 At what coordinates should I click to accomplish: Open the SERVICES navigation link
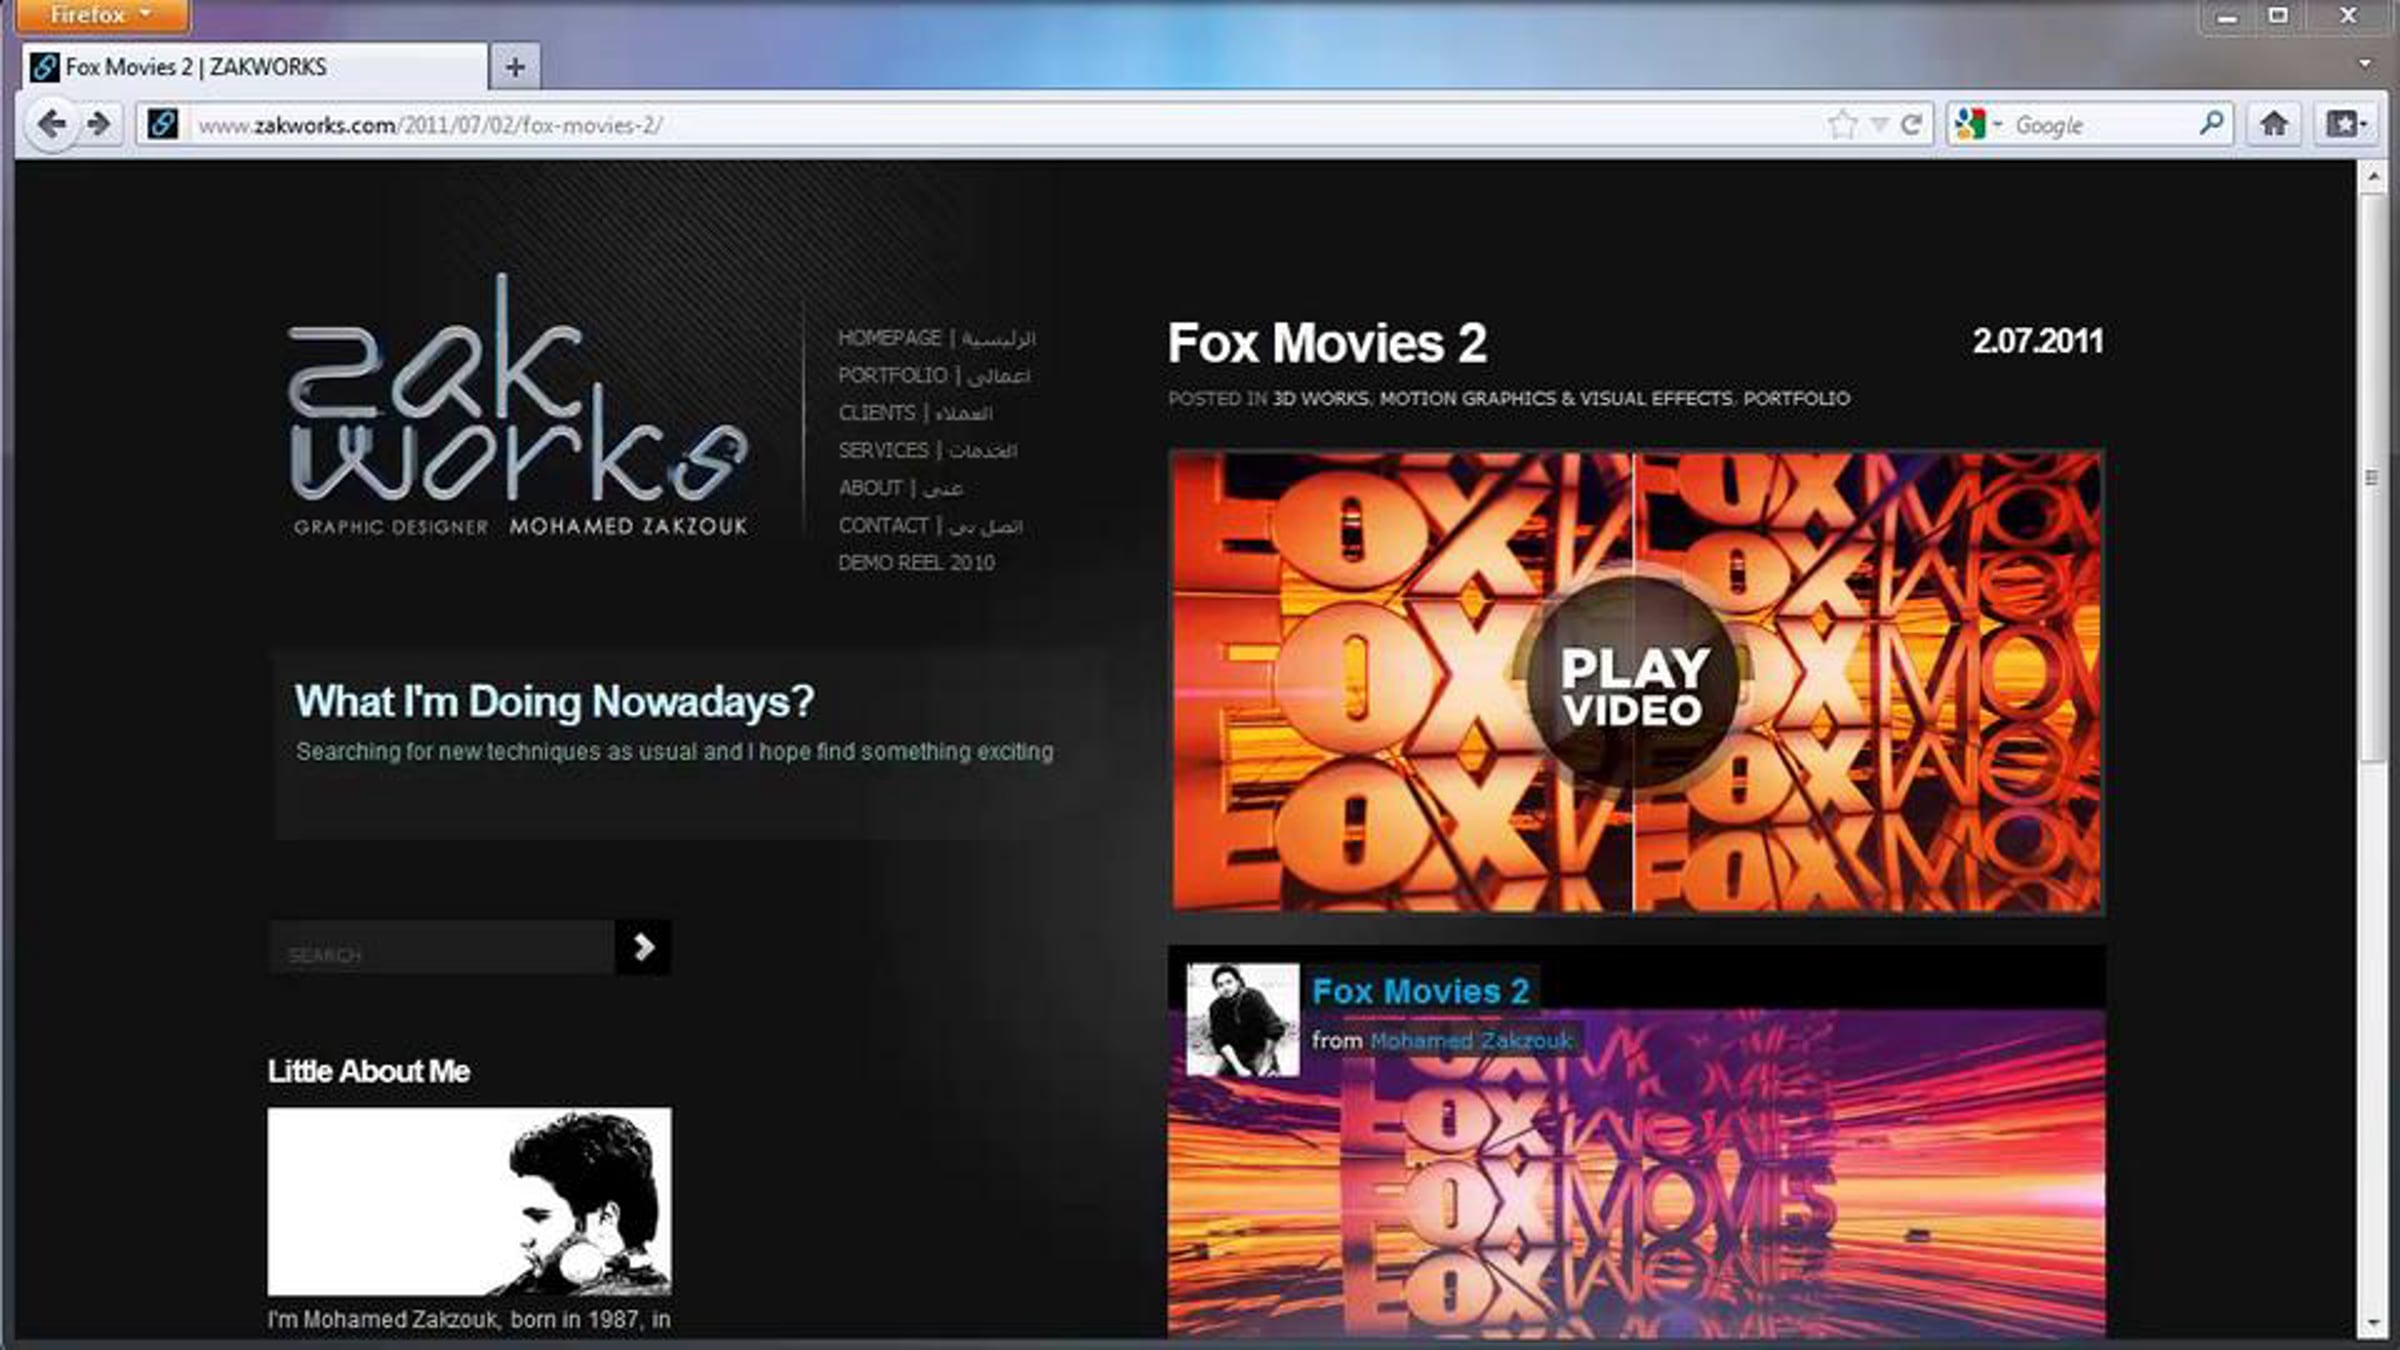click(x=928, y=451)
